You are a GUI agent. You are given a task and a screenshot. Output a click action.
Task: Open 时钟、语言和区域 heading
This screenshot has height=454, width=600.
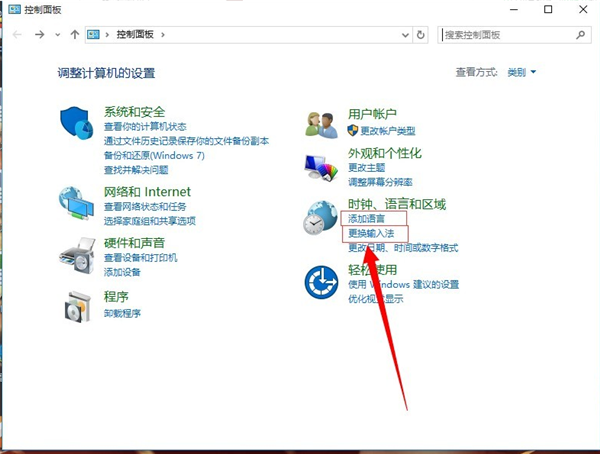pos(397,204)
